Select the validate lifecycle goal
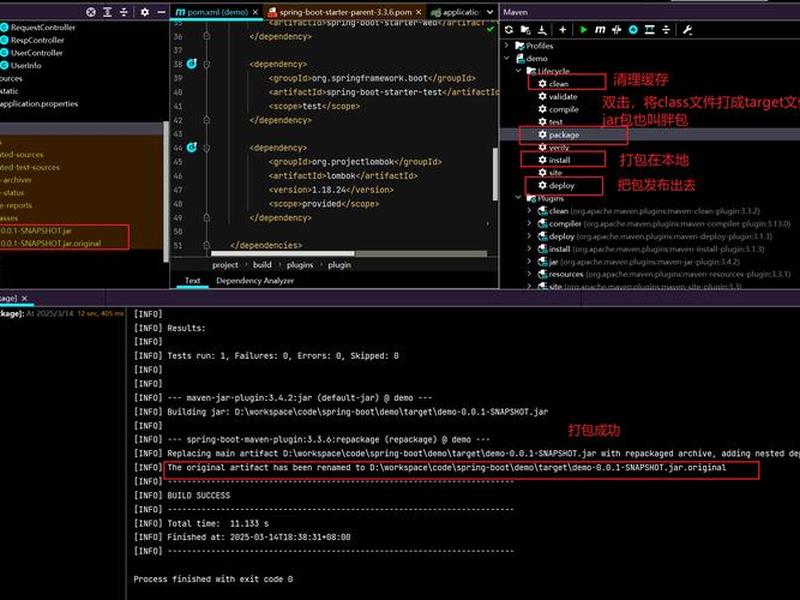The image size is (800, 600). [558, 96]
